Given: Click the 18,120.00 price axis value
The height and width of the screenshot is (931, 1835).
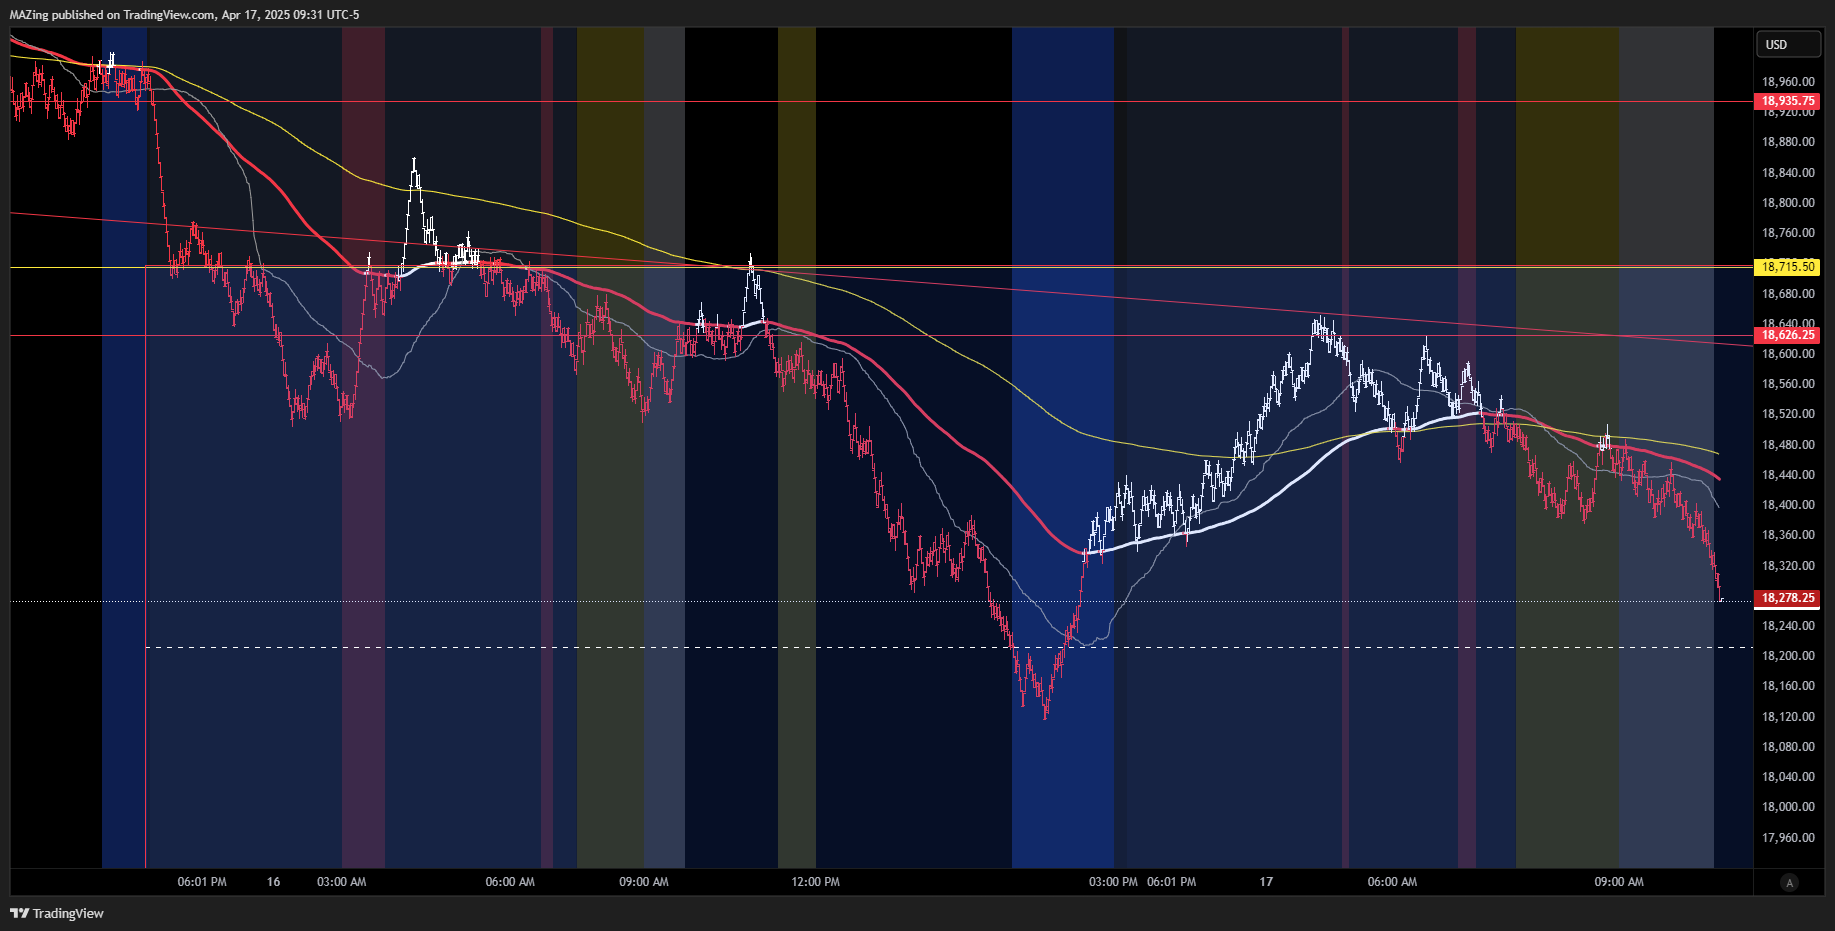Looking at the screenshot, I should point(1788,717).
